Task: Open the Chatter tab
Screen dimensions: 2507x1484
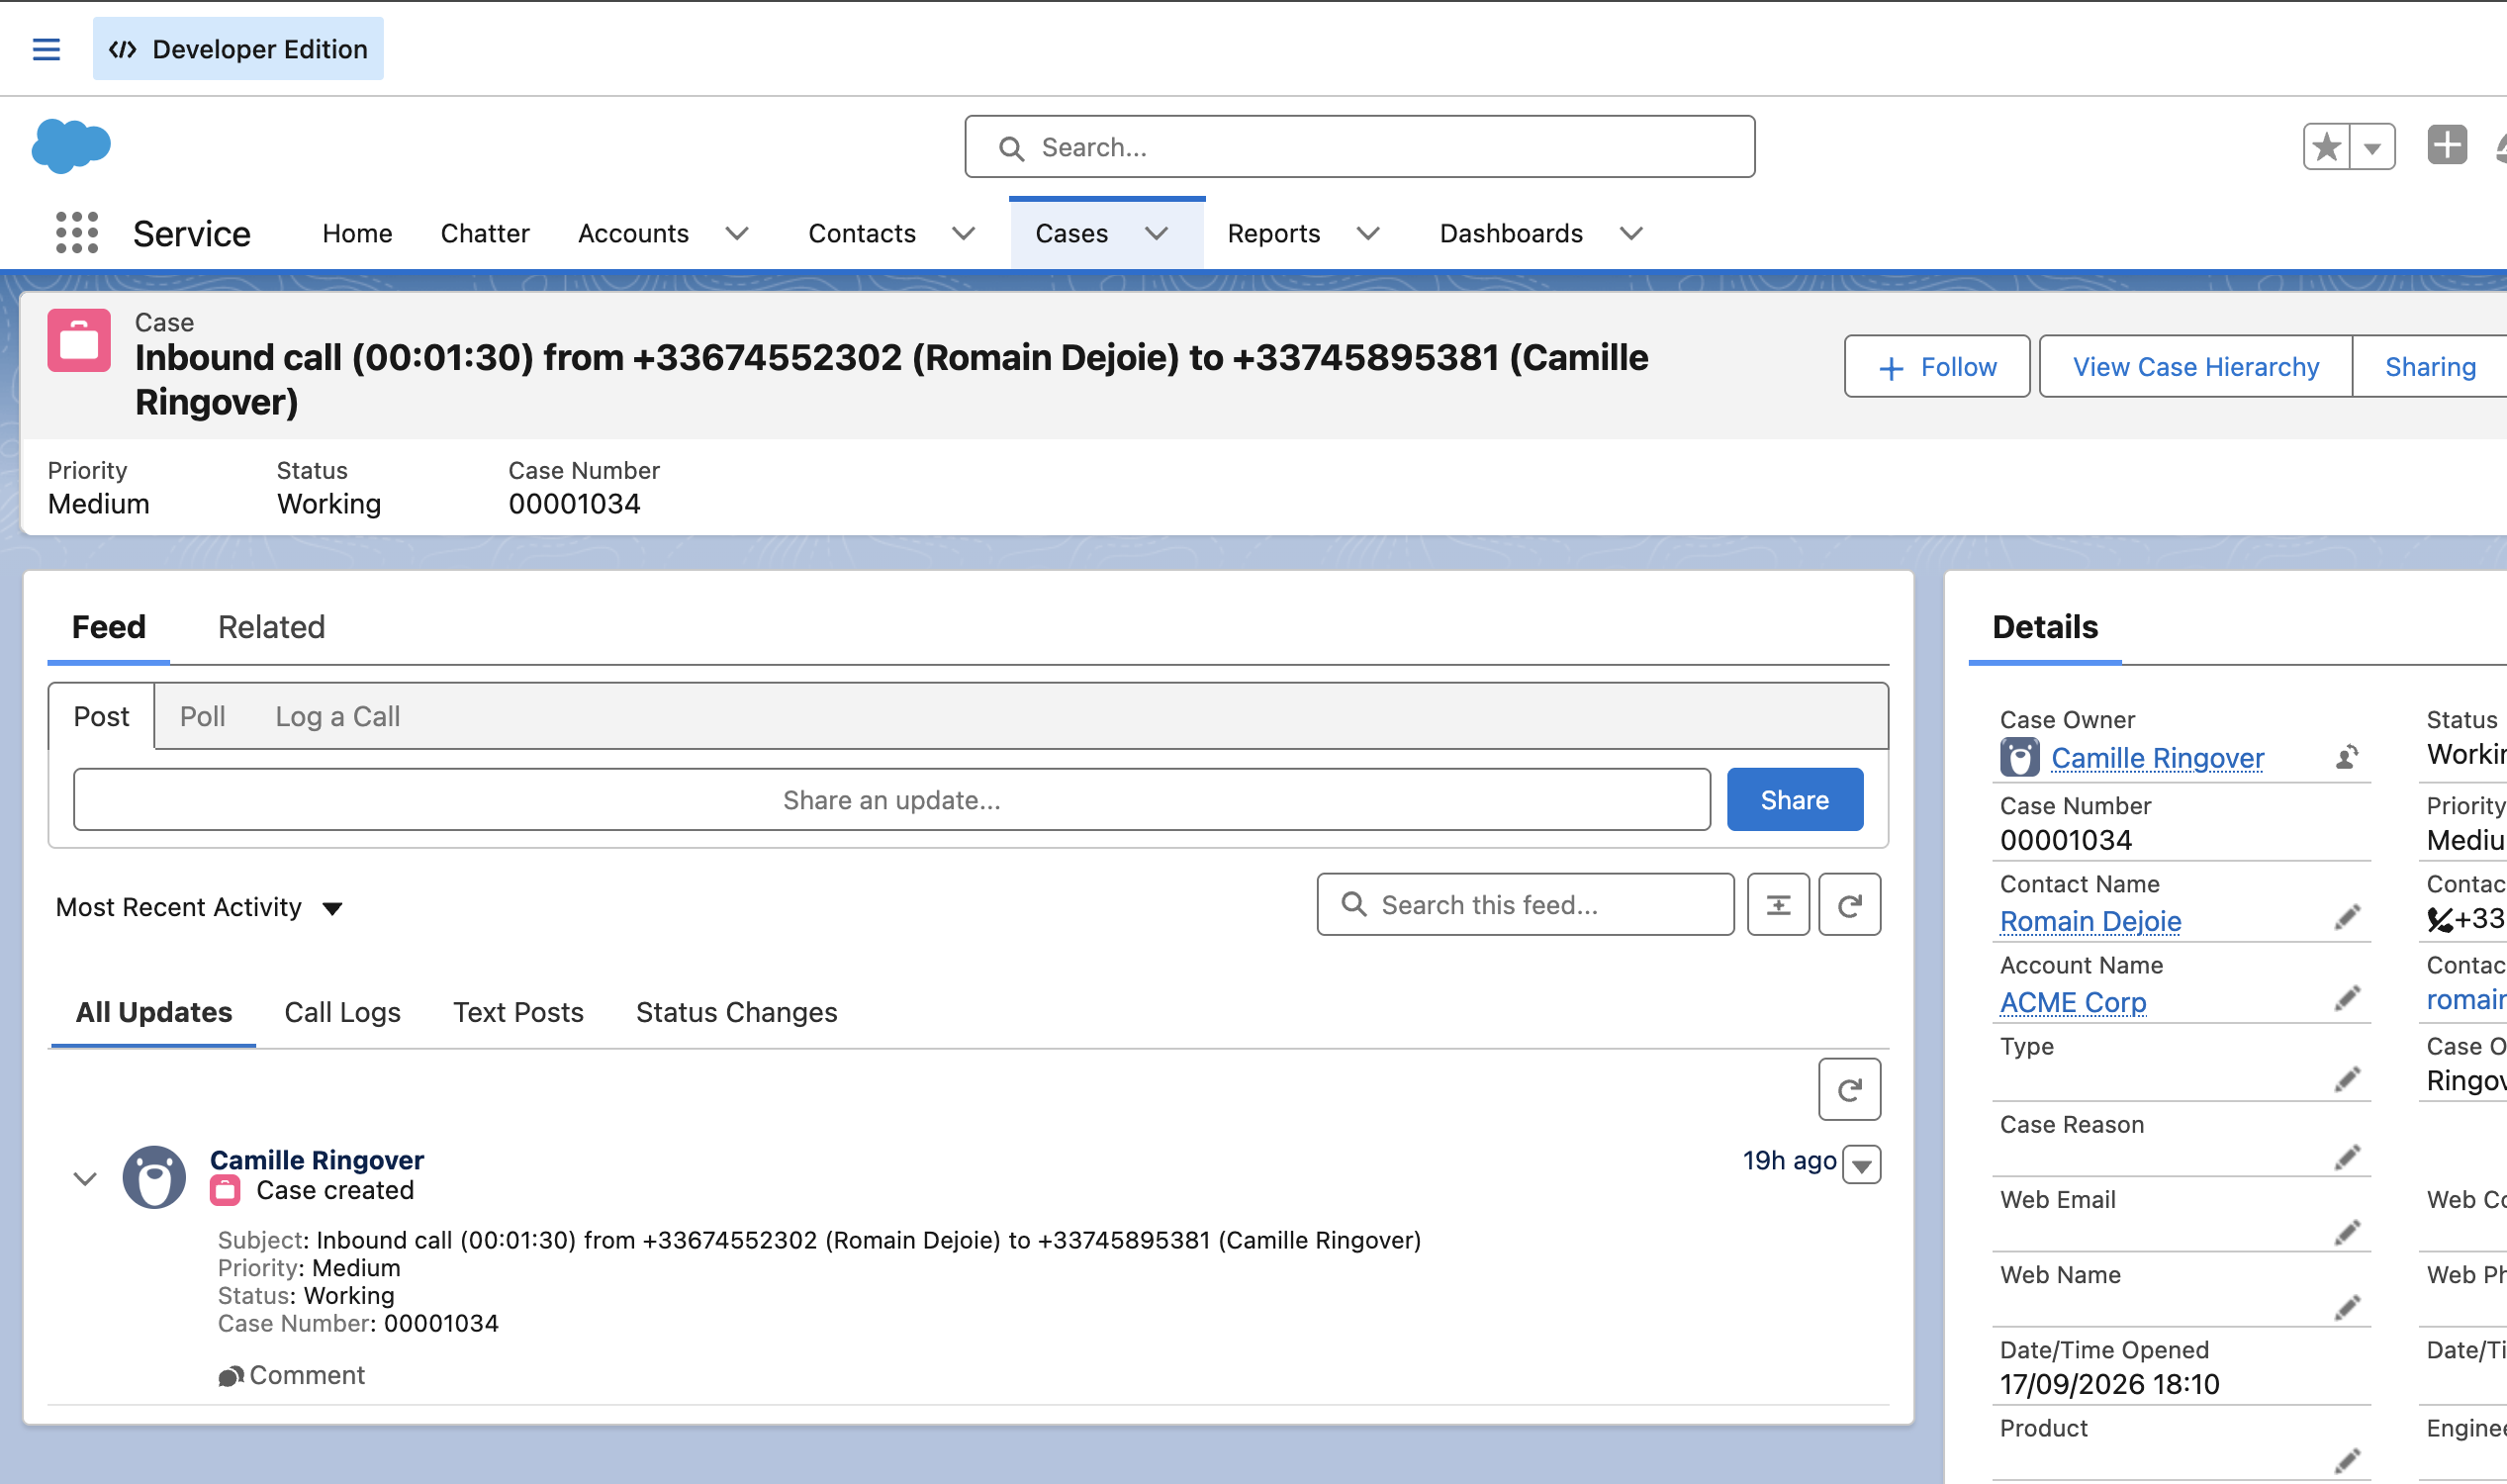Action: coord(485,233)
